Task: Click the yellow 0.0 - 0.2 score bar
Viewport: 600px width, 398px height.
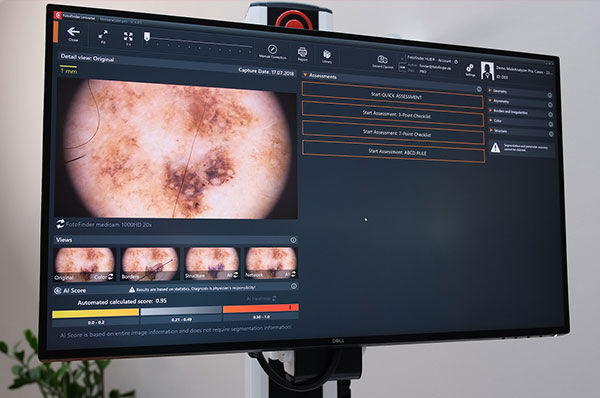Action: click(96, 313)
